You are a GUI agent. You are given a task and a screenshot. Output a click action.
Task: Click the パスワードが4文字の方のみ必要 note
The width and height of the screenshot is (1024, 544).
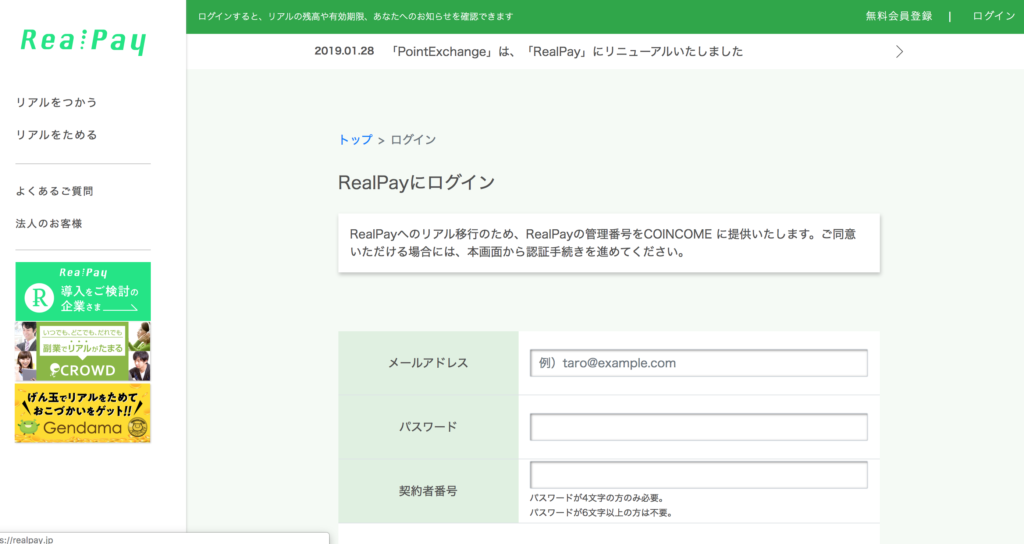coord(597,498)
